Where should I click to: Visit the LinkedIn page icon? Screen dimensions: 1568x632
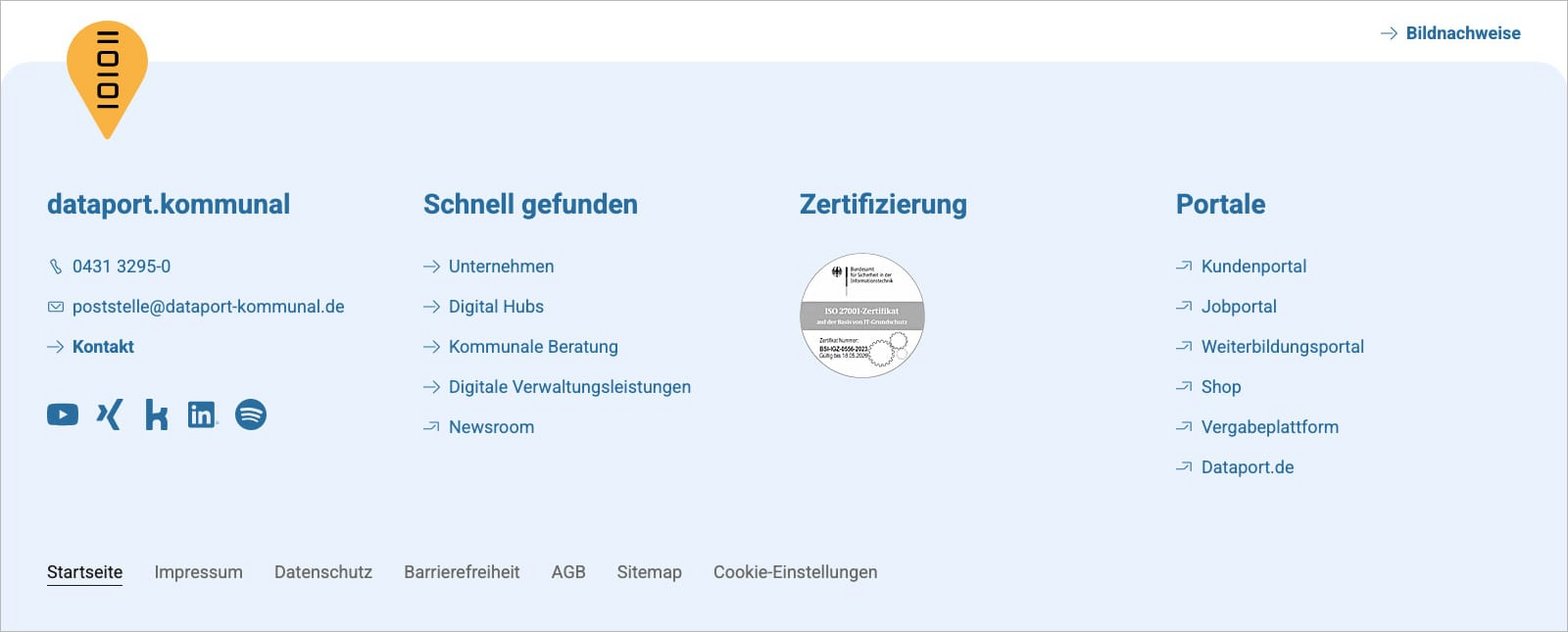202,414
